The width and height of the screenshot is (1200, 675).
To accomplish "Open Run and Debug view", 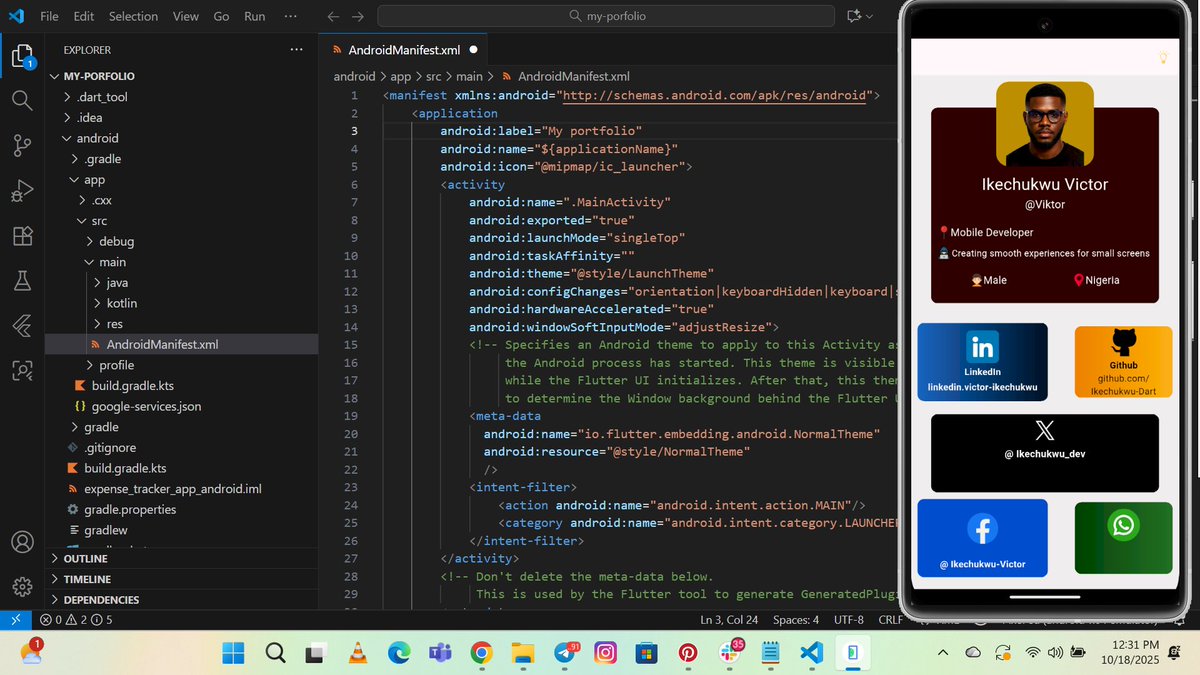I will 22,191.
